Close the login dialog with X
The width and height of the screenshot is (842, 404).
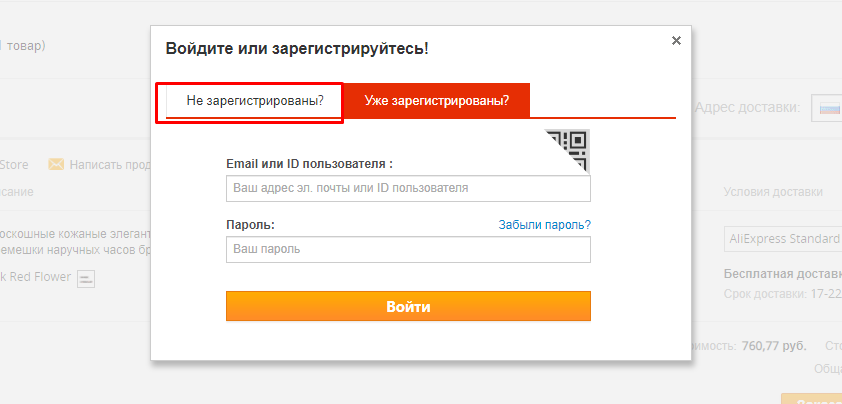(676, 41)
